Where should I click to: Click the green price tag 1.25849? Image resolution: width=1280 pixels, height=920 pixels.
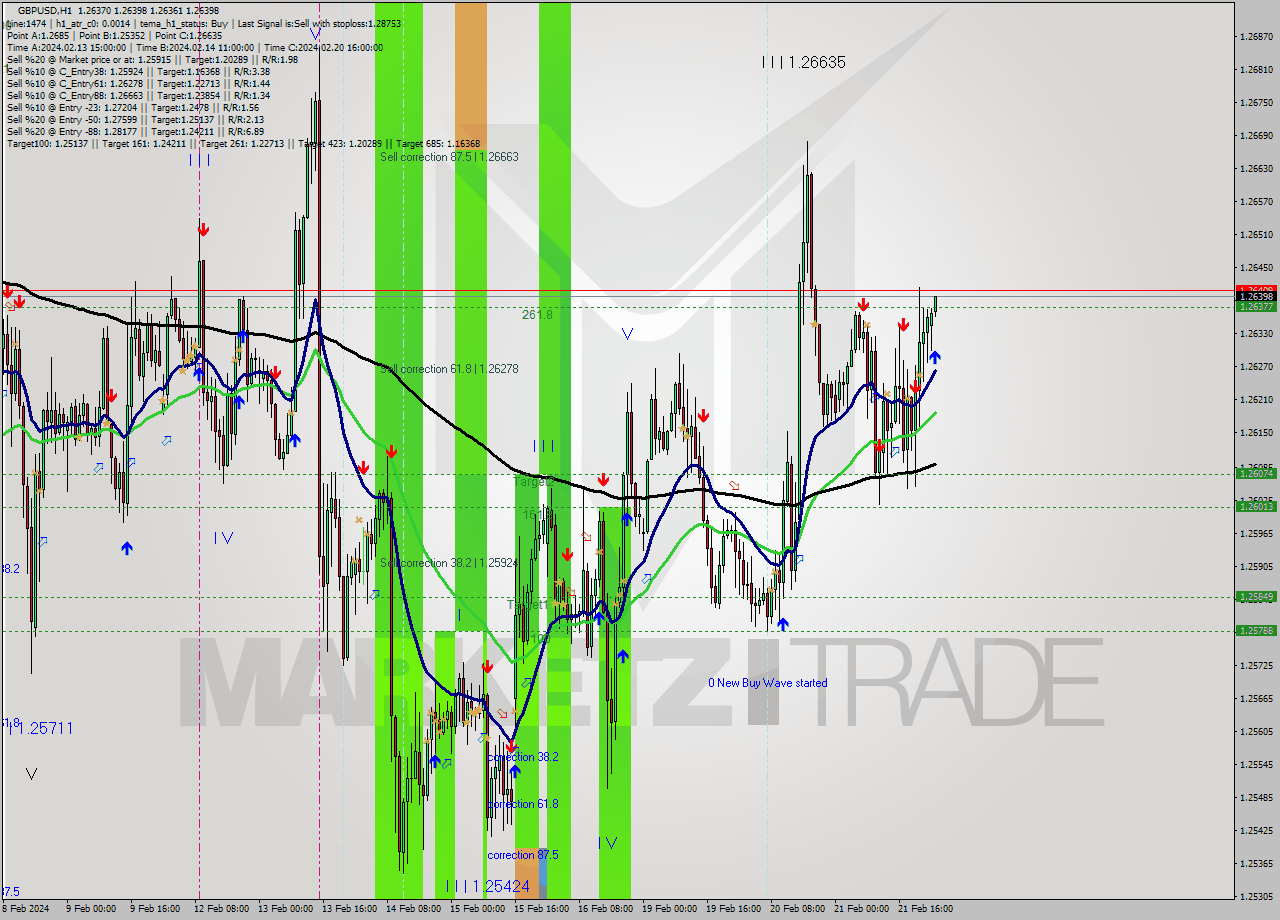pos(1256,597)
